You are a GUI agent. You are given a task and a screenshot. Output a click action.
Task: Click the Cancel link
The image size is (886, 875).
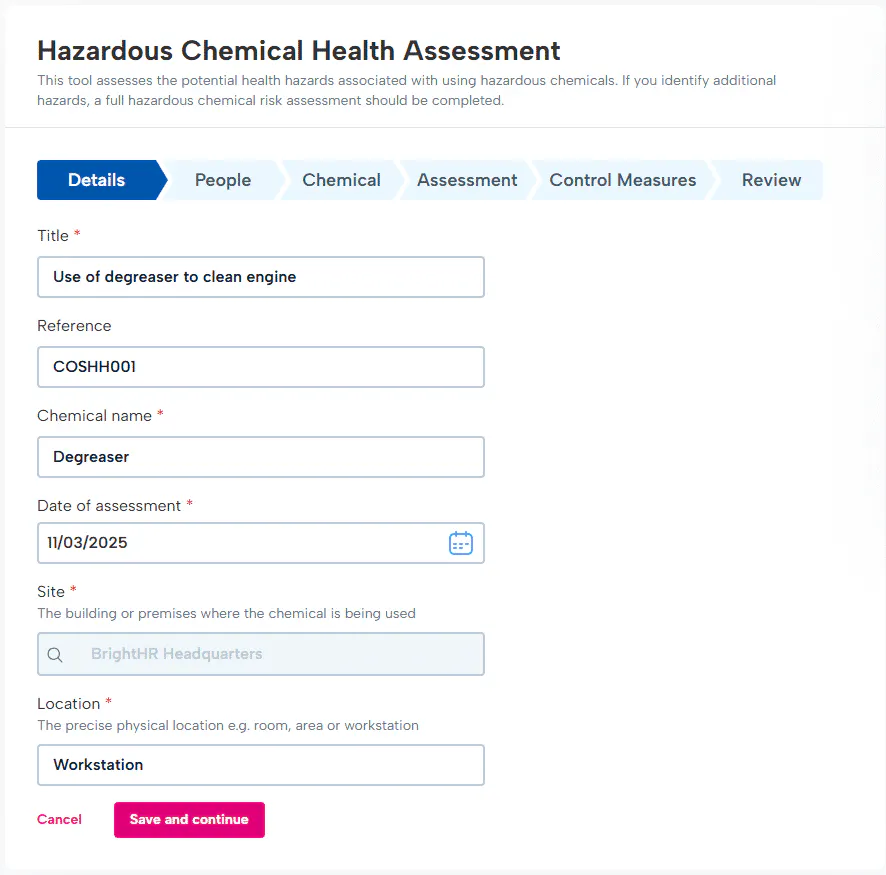[59, 819]
